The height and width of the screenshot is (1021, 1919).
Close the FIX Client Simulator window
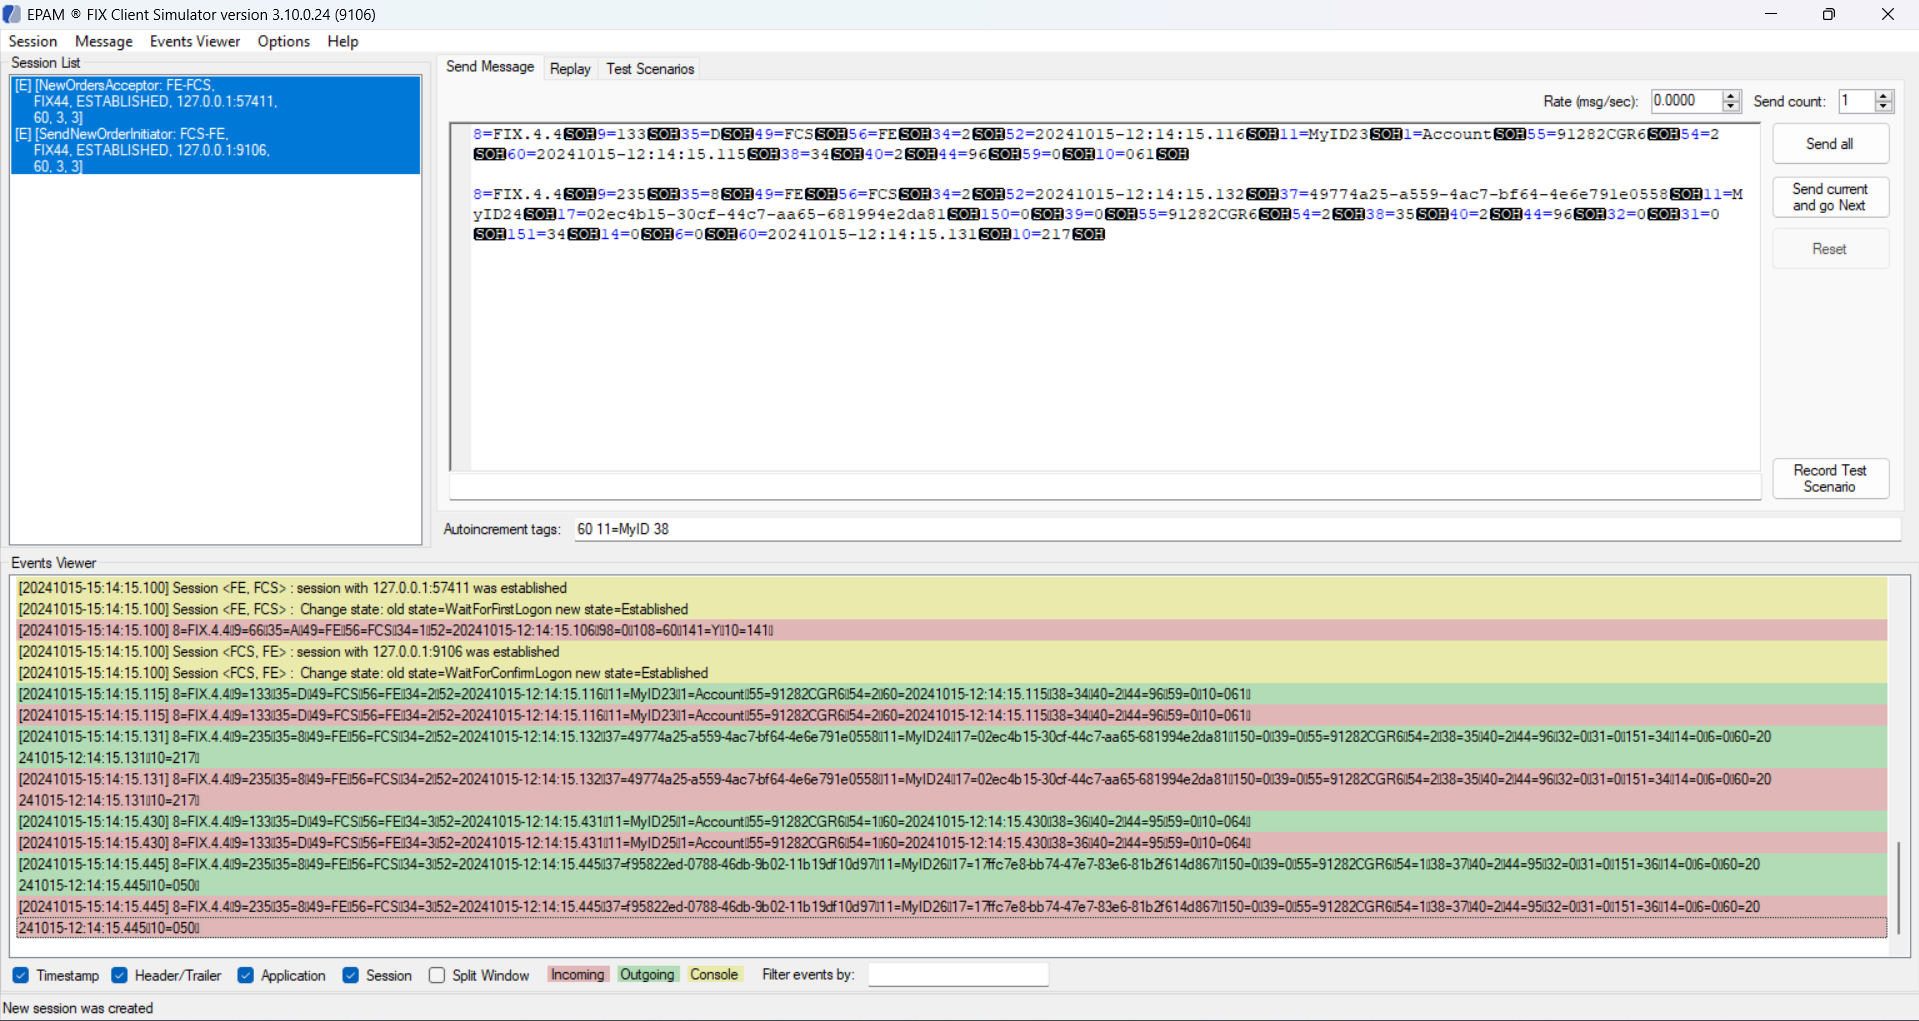click(1888, 14)
